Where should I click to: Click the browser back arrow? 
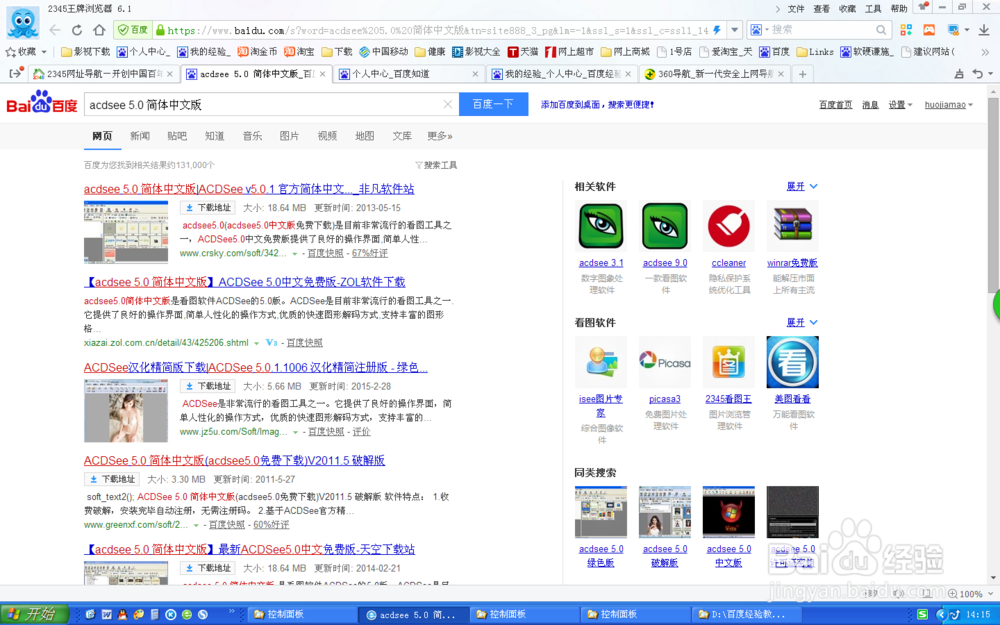tap(55, 30)
